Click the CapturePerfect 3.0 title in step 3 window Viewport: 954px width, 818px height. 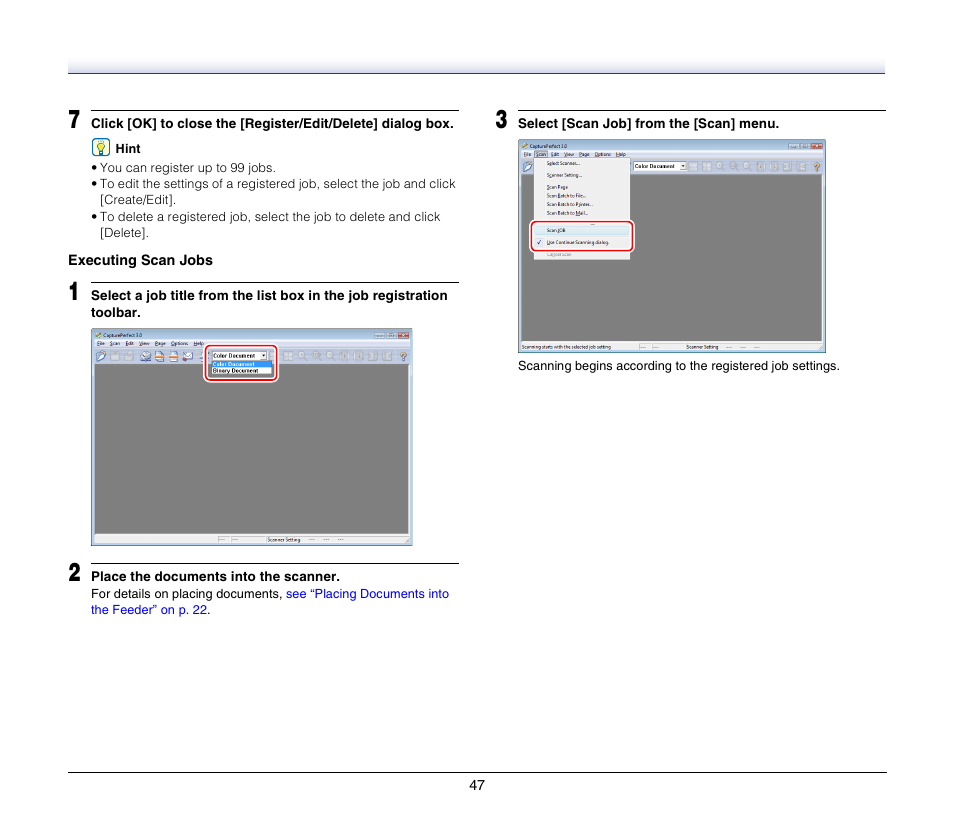click(548, 146)
